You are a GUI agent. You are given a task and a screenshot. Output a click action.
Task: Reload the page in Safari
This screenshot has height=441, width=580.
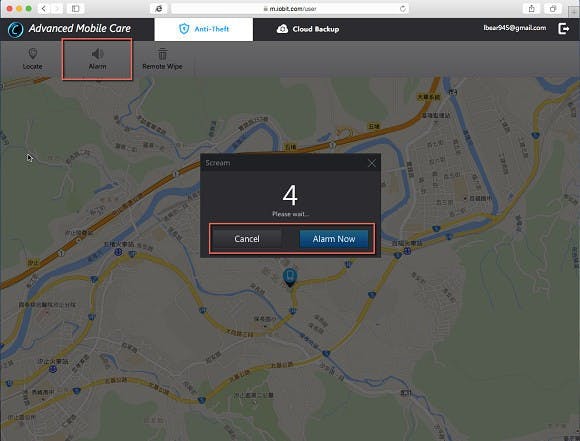tap(402, 9)
